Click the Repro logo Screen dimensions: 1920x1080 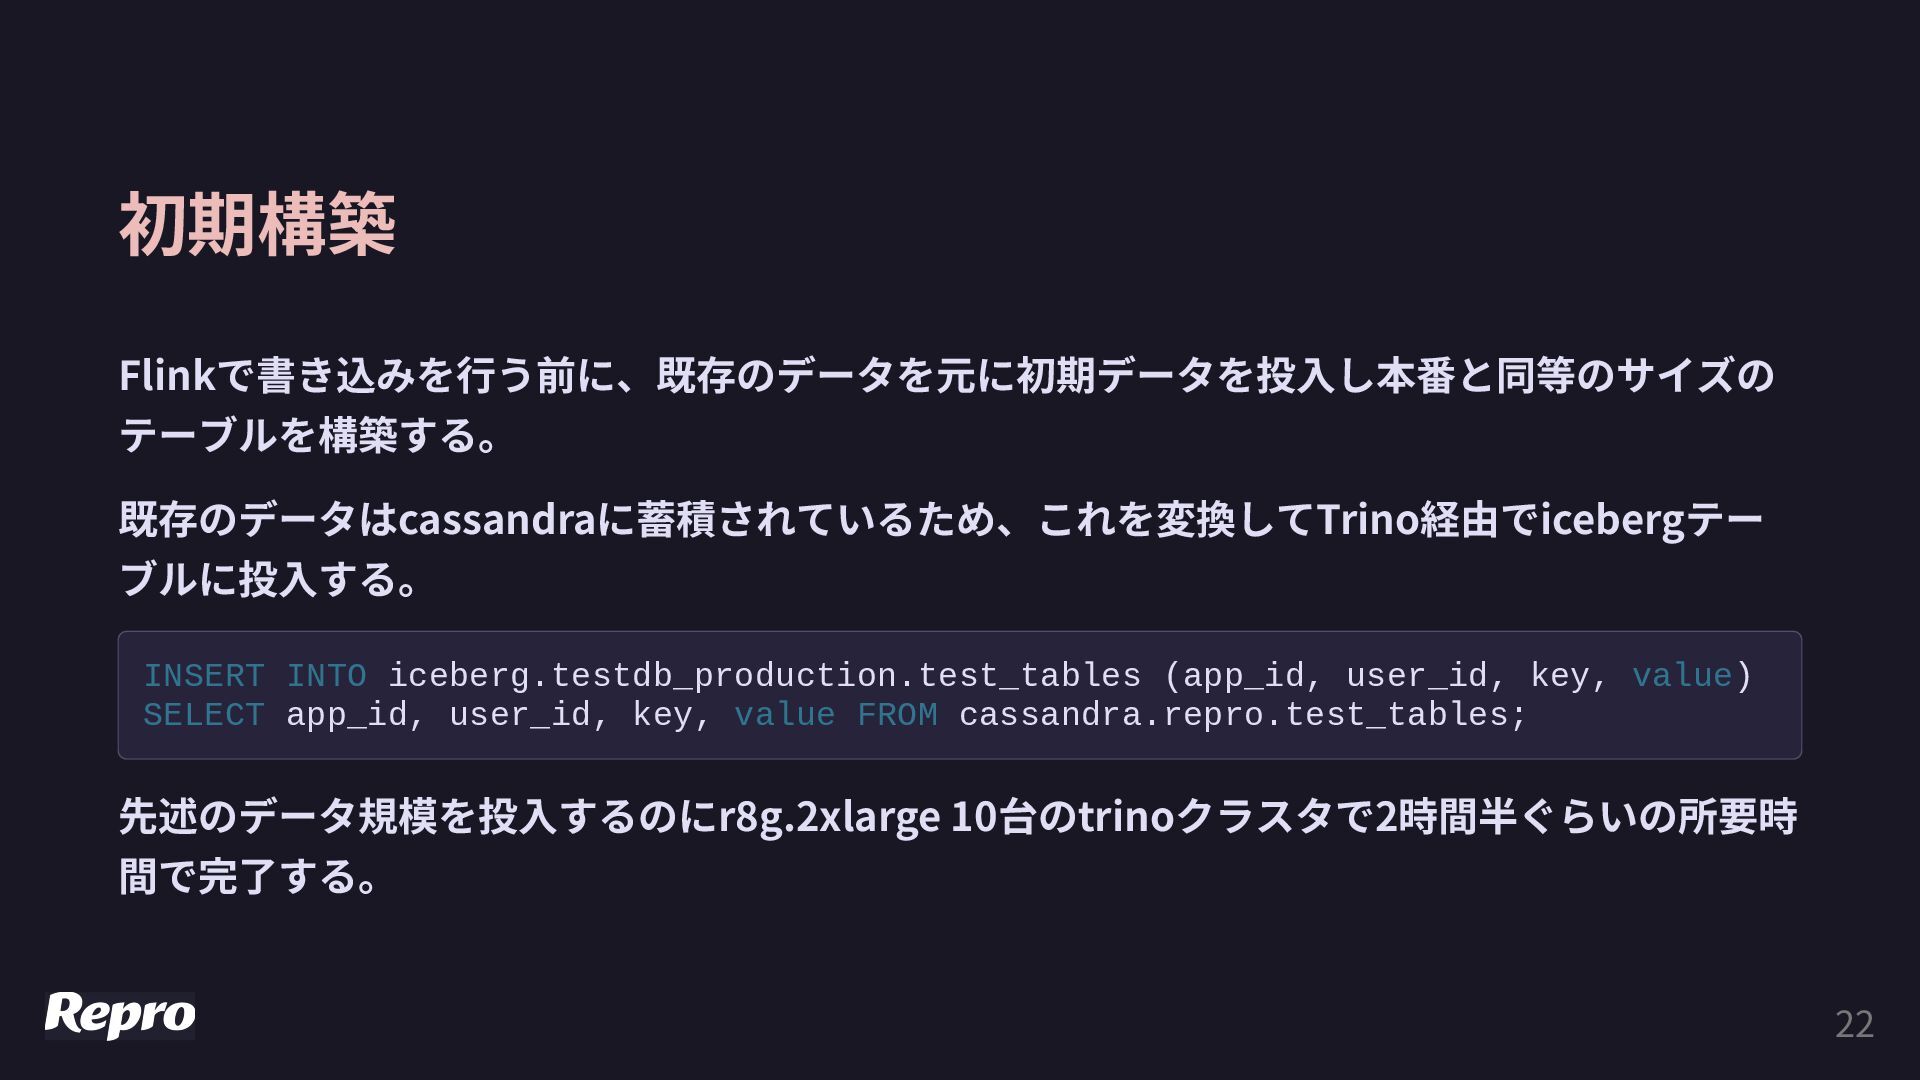(120, 1014)
